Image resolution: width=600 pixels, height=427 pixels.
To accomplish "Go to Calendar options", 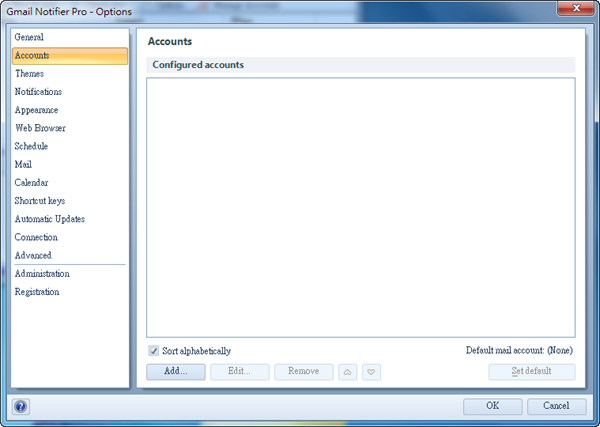I will click(x=70, y=183).
